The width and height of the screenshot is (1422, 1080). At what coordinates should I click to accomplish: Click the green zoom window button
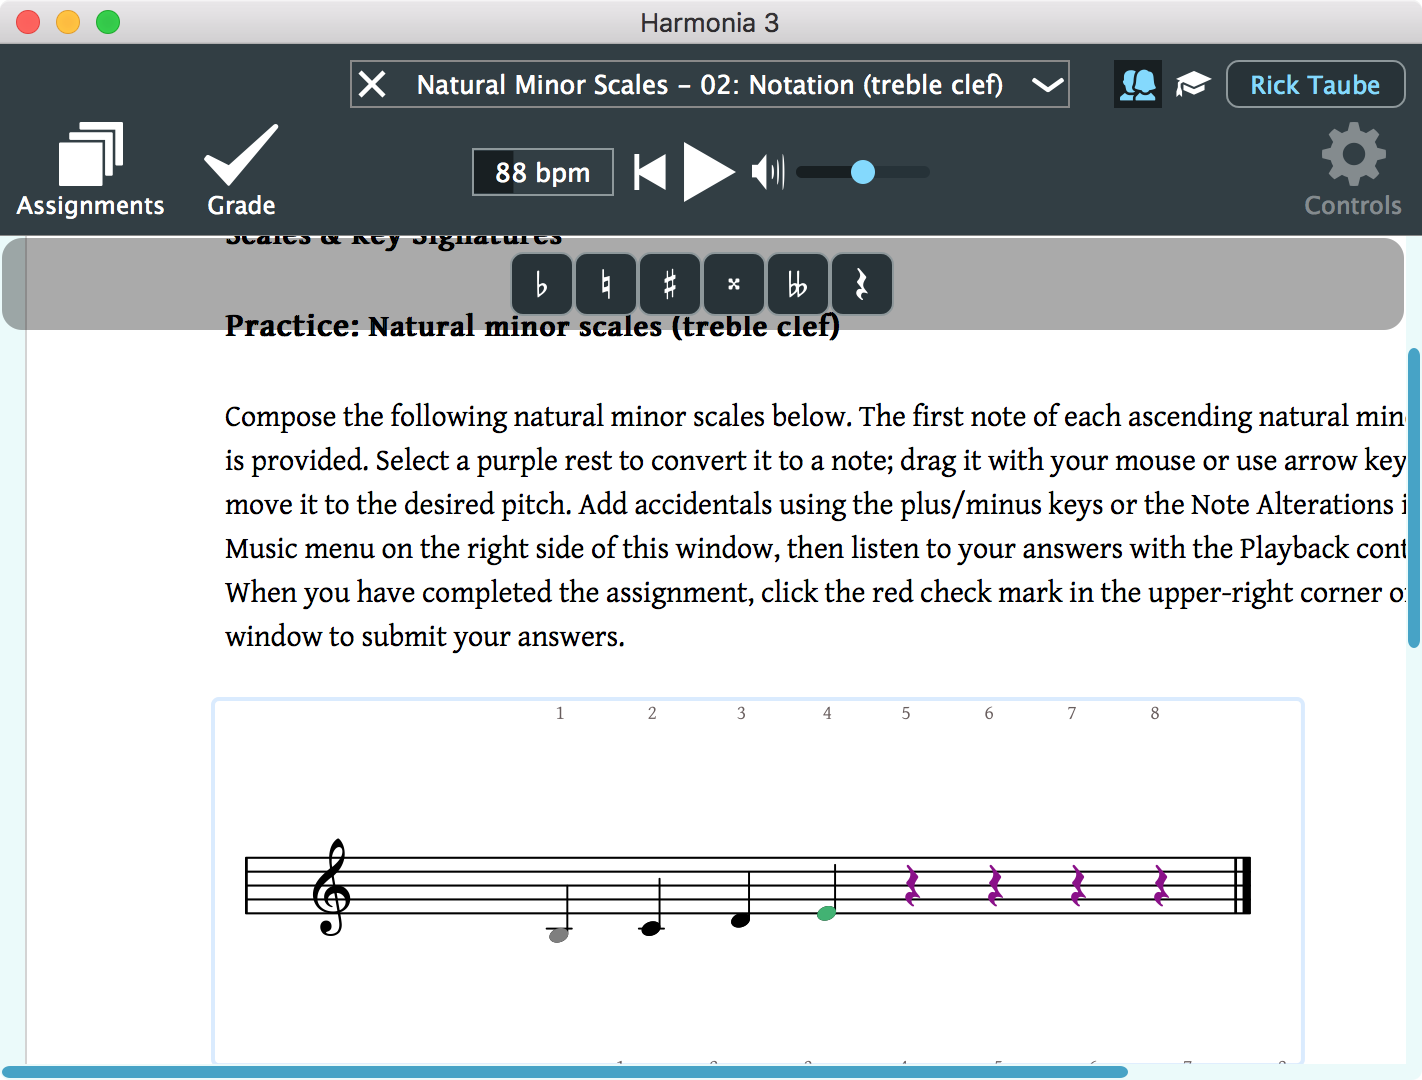(108, 22)
